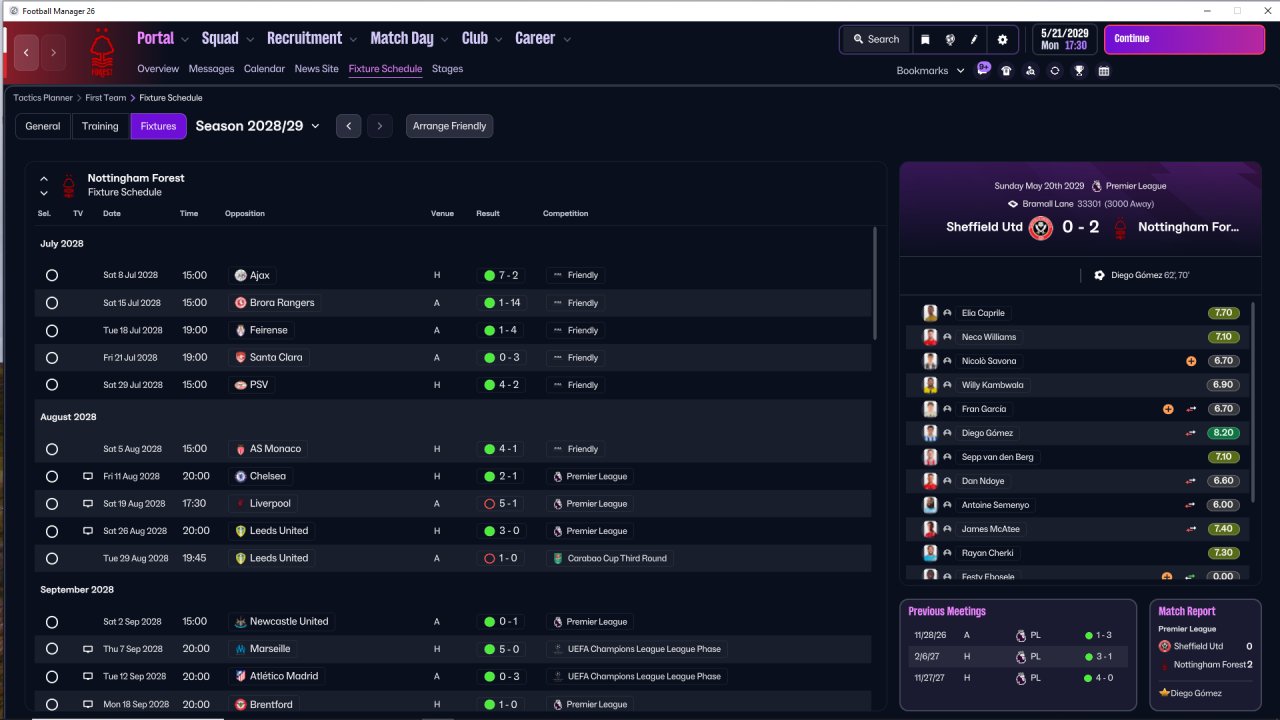Click the TV icon on Marseille fixture row
1280x720 pixels.
(x=88, y=649)
